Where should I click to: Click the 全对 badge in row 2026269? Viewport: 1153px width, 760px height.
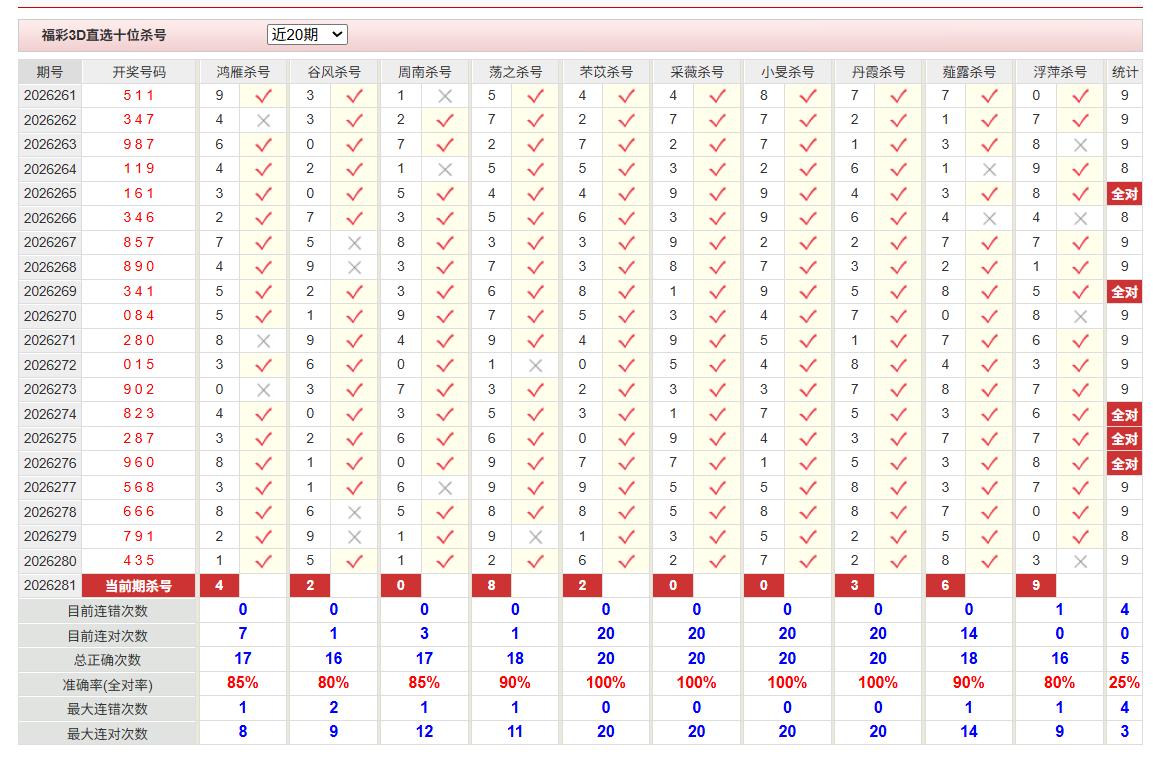point(1124,292)
